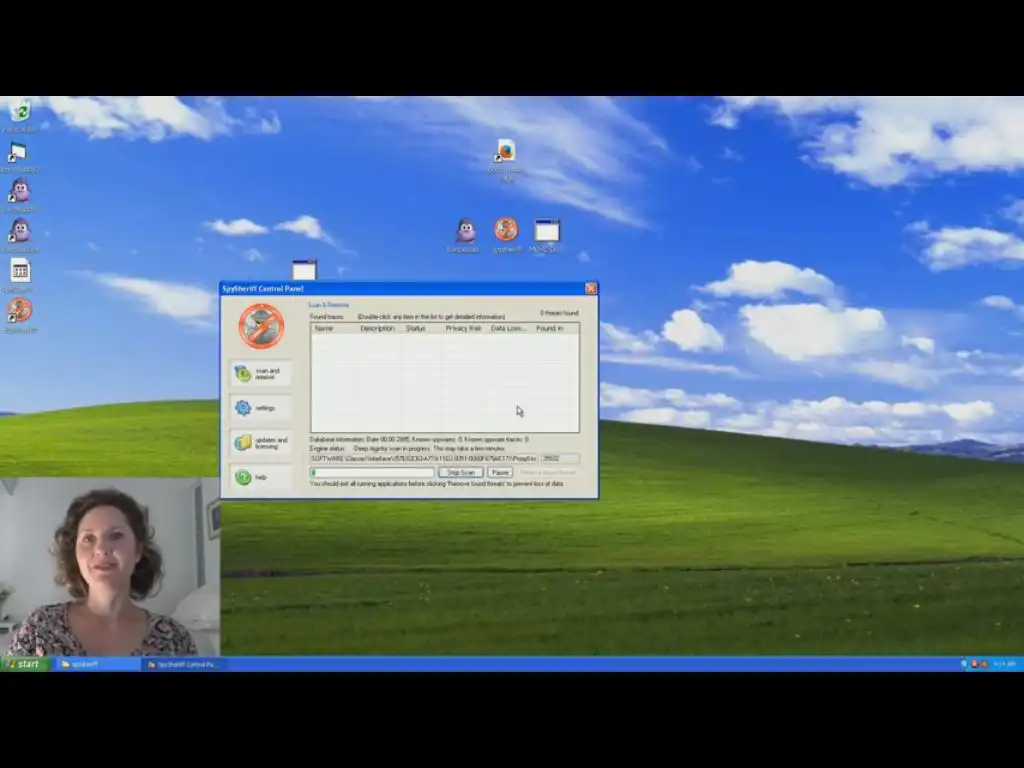Open the Firefox HTML document icon on desktop

505,152
